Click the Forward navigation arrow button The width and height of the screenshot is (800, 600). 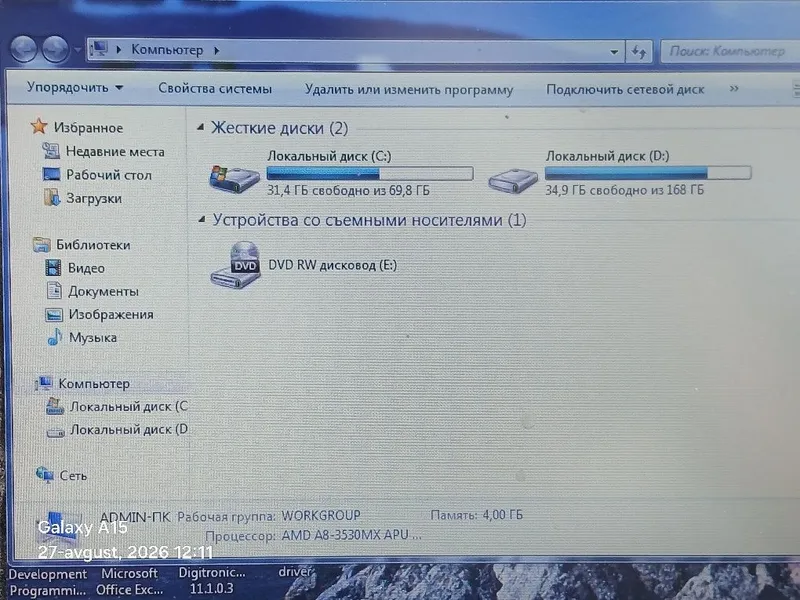[55, 49]
